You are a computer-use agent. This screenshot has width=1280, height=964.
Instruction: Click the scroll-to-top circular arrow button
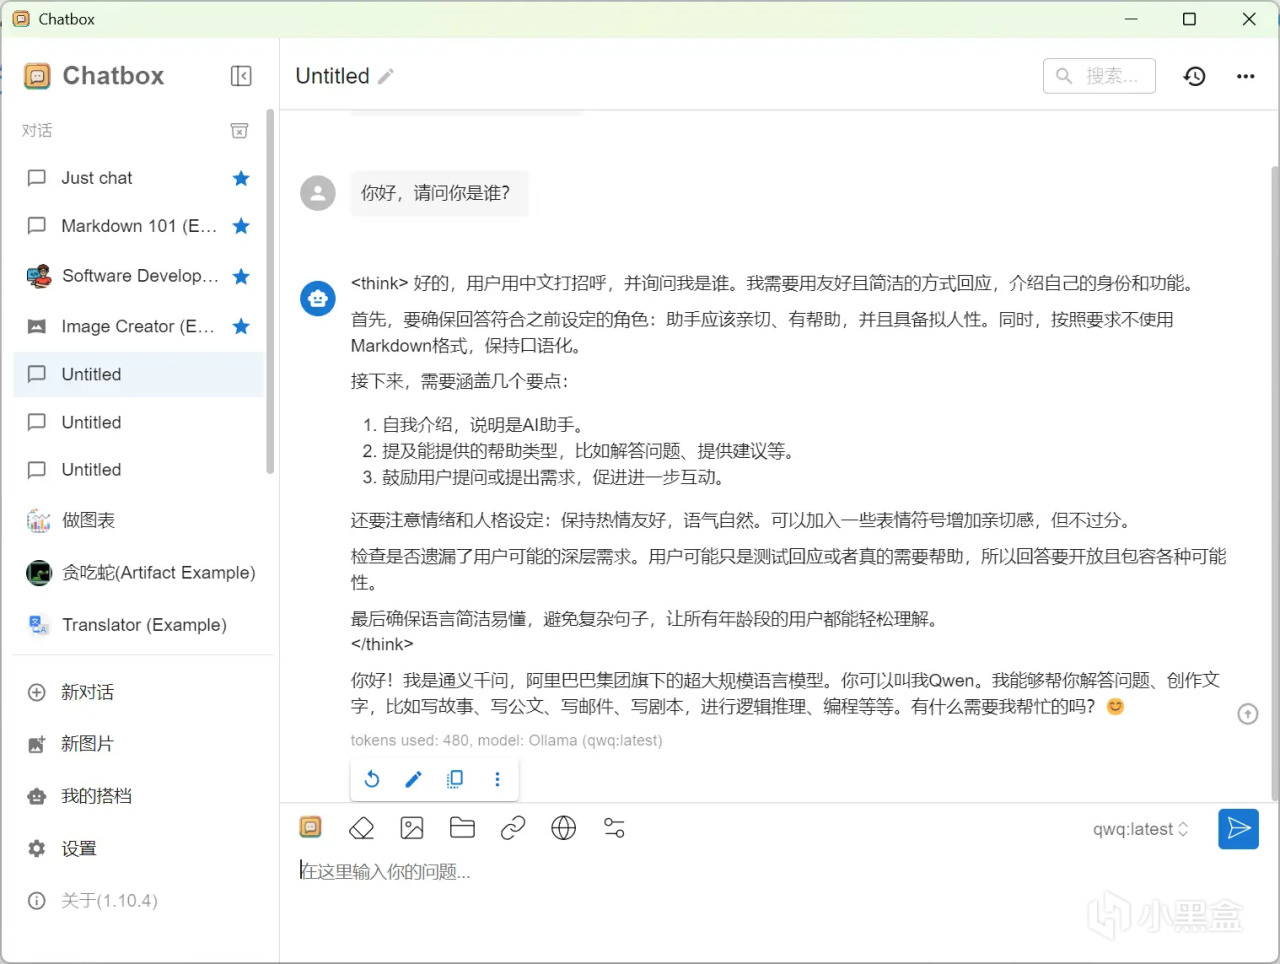tap(1247, 714)
